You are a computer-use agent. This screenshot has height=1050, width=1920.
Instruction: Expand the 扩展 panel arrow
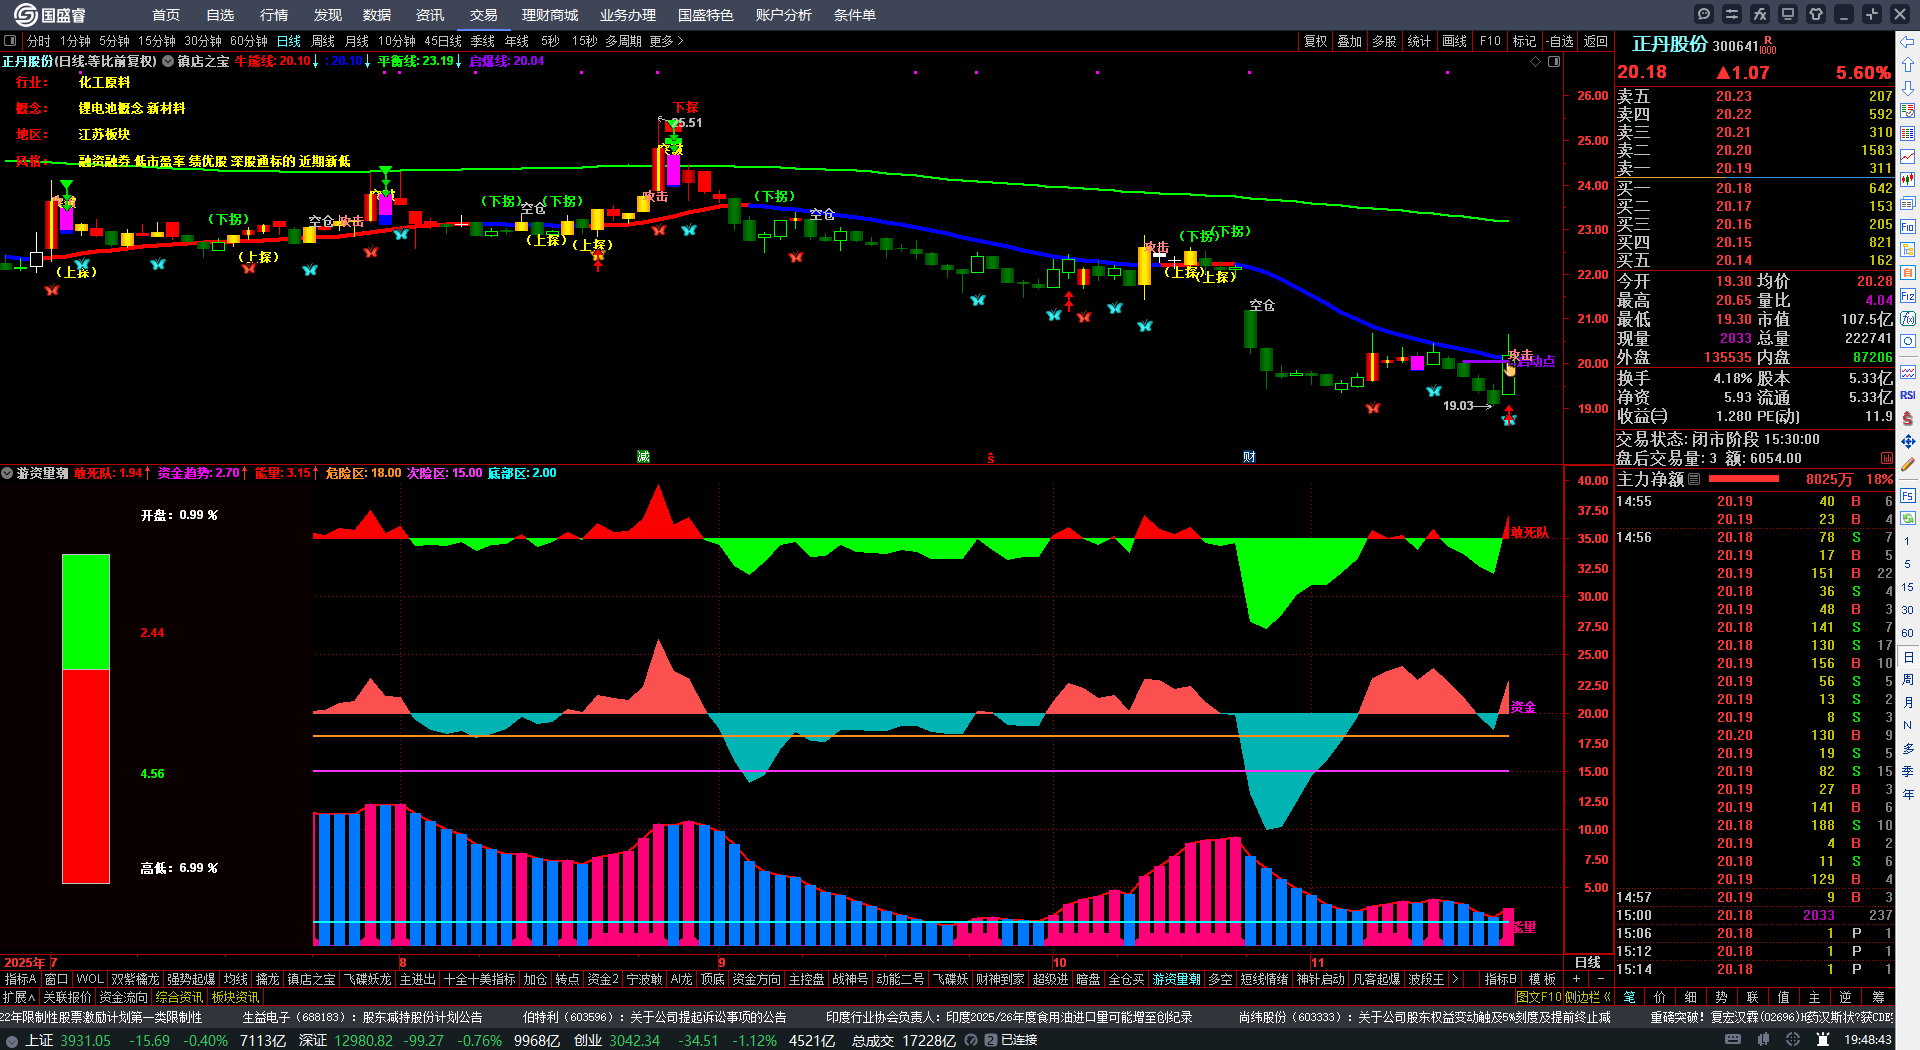[19, 997]
